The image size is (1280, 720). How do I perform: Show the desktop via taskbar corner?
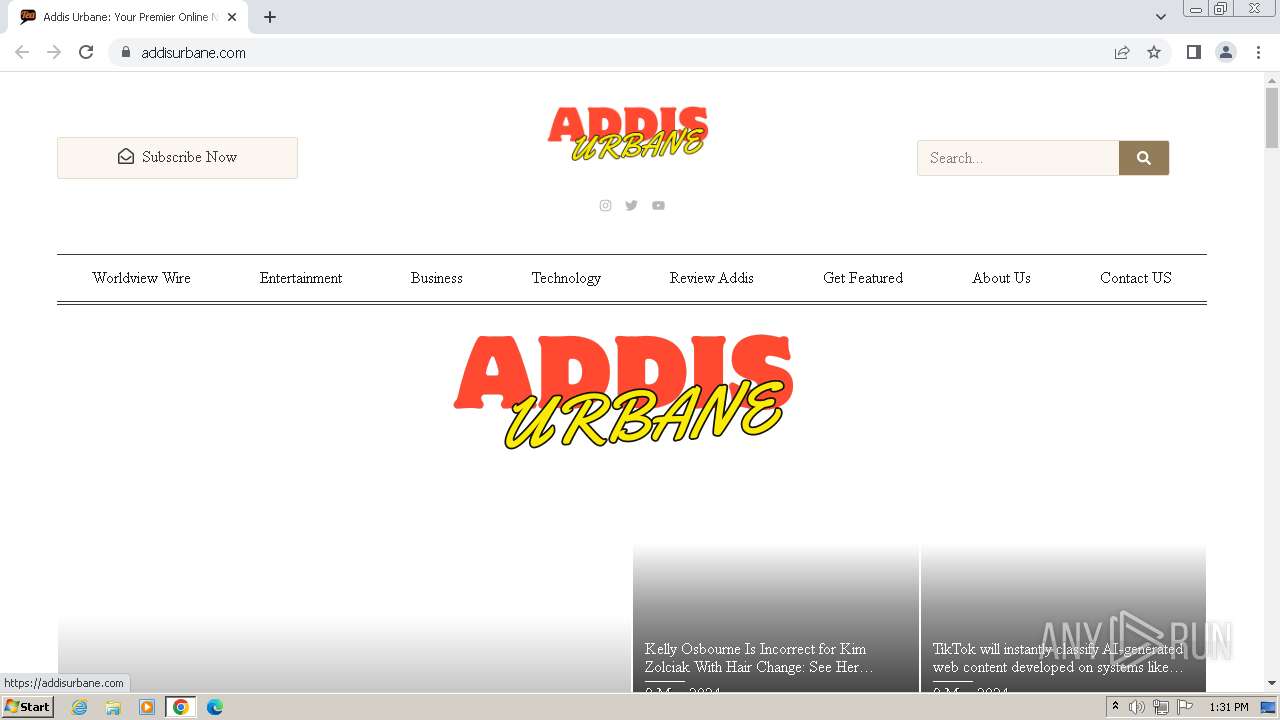(x=1269, y=707)
